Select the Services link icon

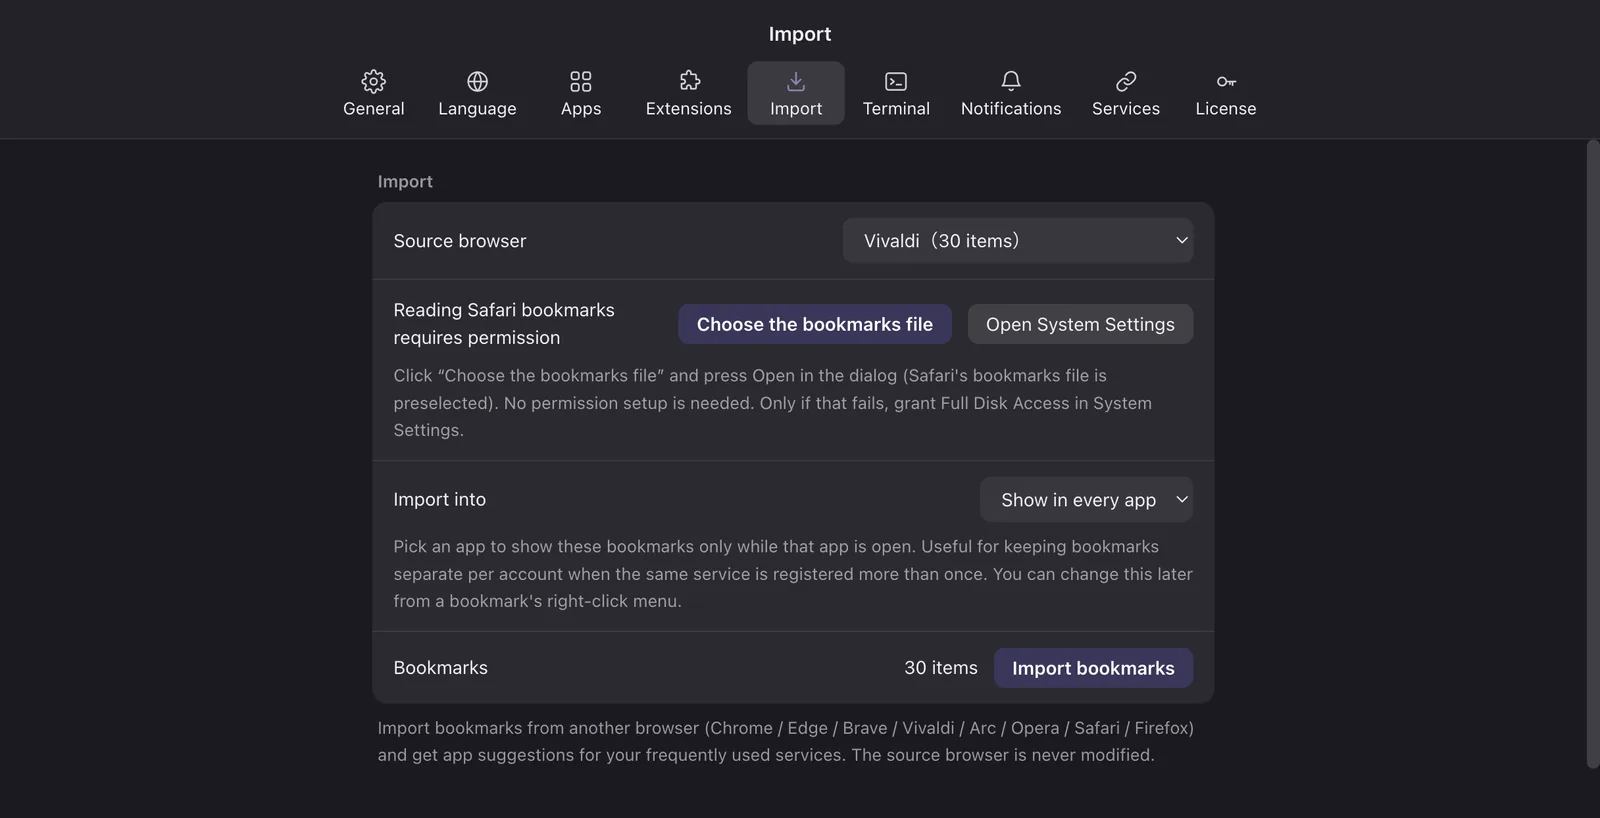click(1126, 81)
